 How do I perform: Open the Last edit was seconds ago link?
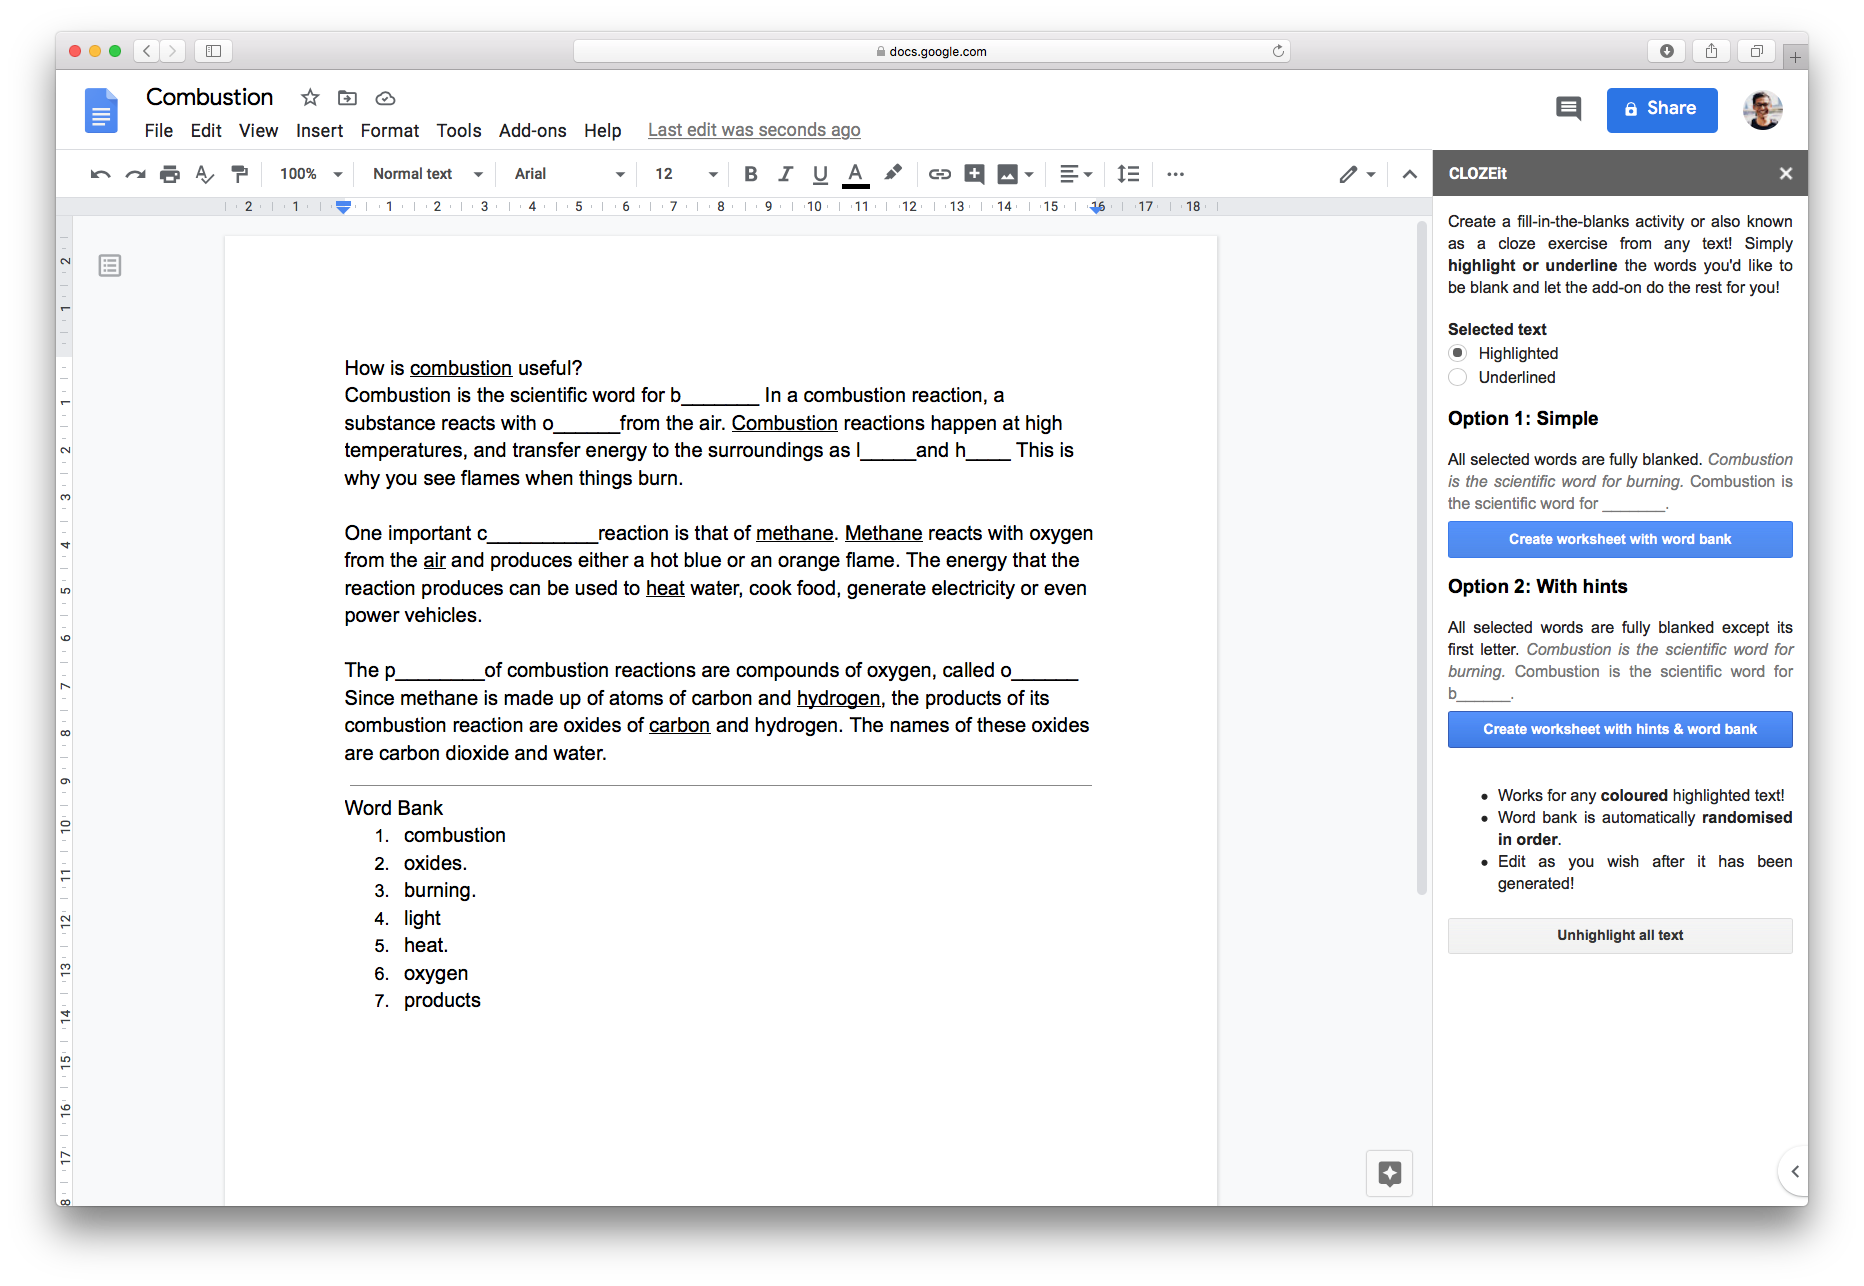tap(754, 130)
